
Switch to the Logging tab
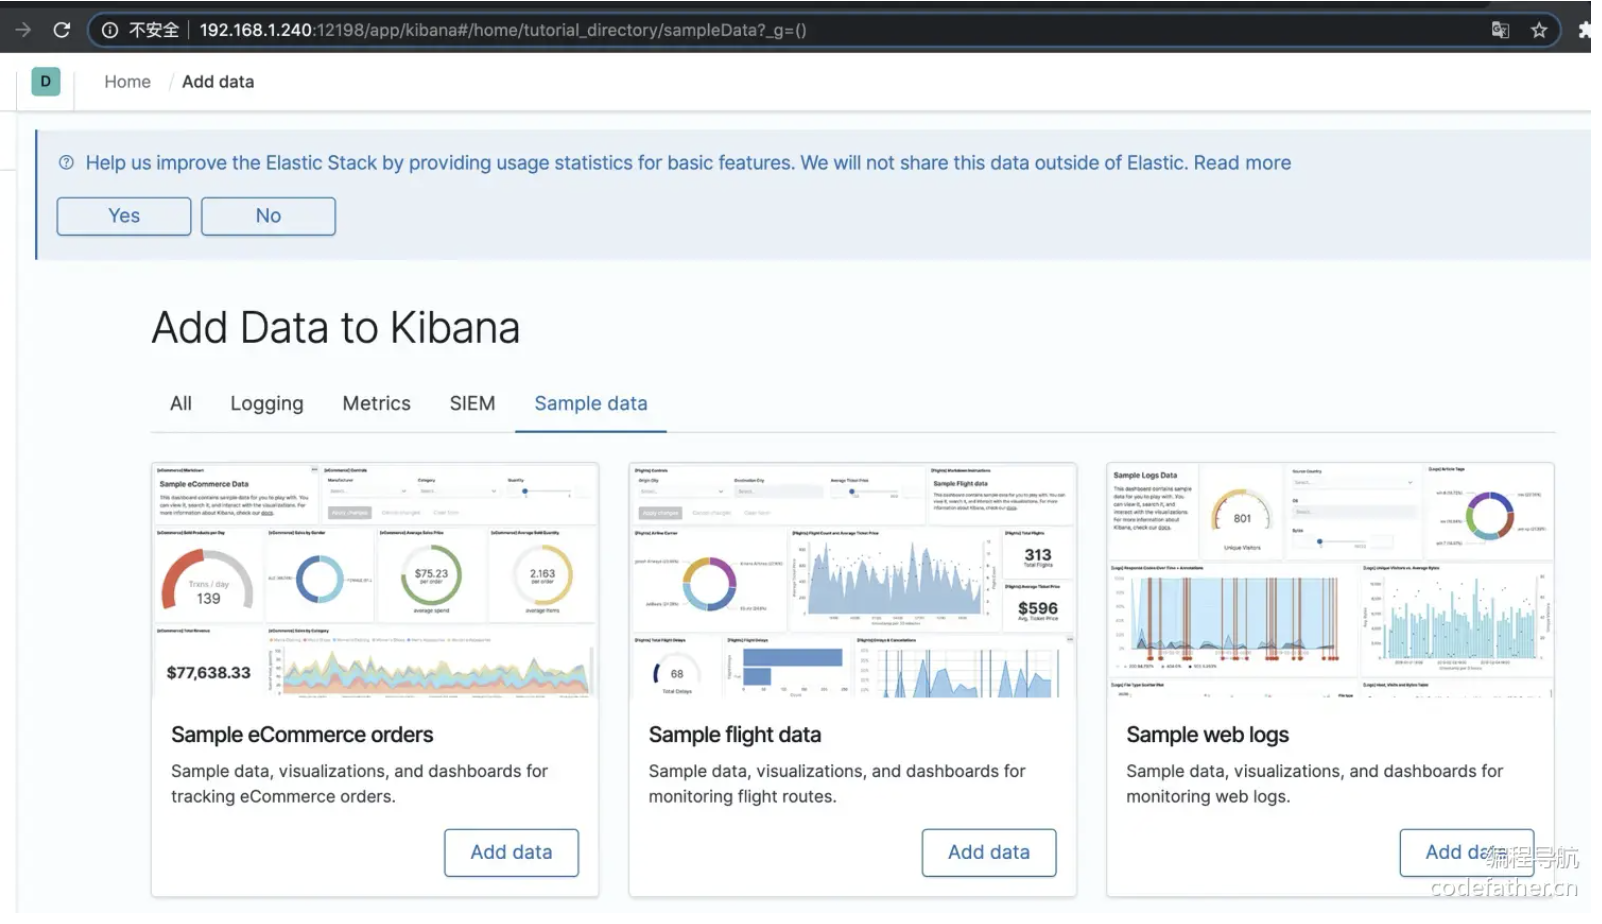pos(267,404)
